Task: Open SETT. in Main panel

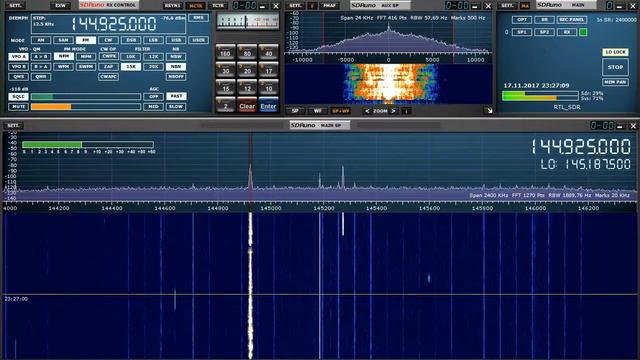Action: [508, 6]
